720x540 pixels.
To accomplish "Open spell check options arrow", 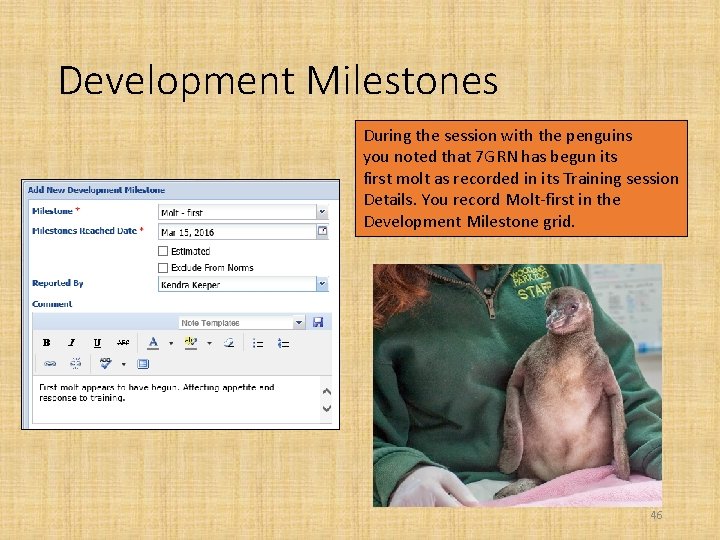I will coord(124,364).
